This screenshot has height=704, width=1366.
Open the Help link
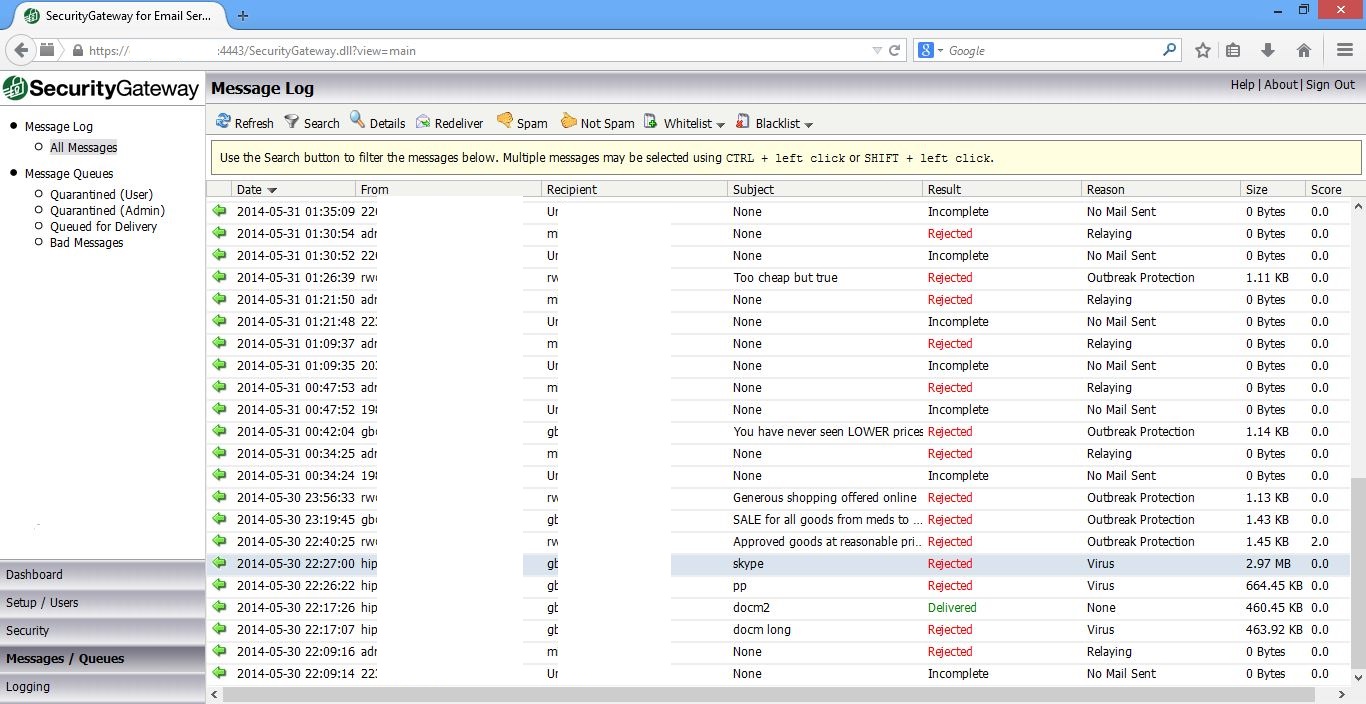pos(1242,85)
